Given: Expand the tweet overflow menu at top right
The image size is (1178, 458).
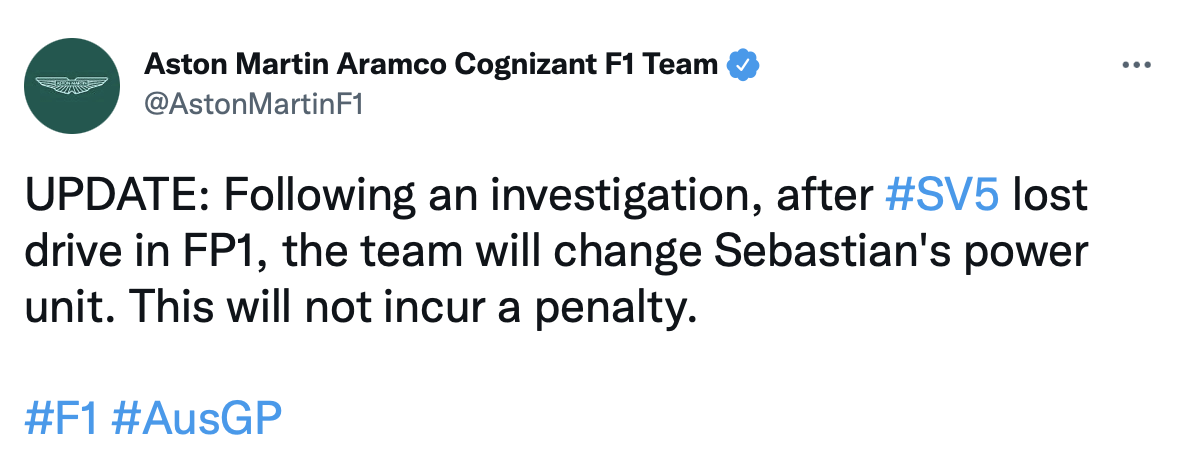Looking at the screenshot, I should click(1138, 65).
